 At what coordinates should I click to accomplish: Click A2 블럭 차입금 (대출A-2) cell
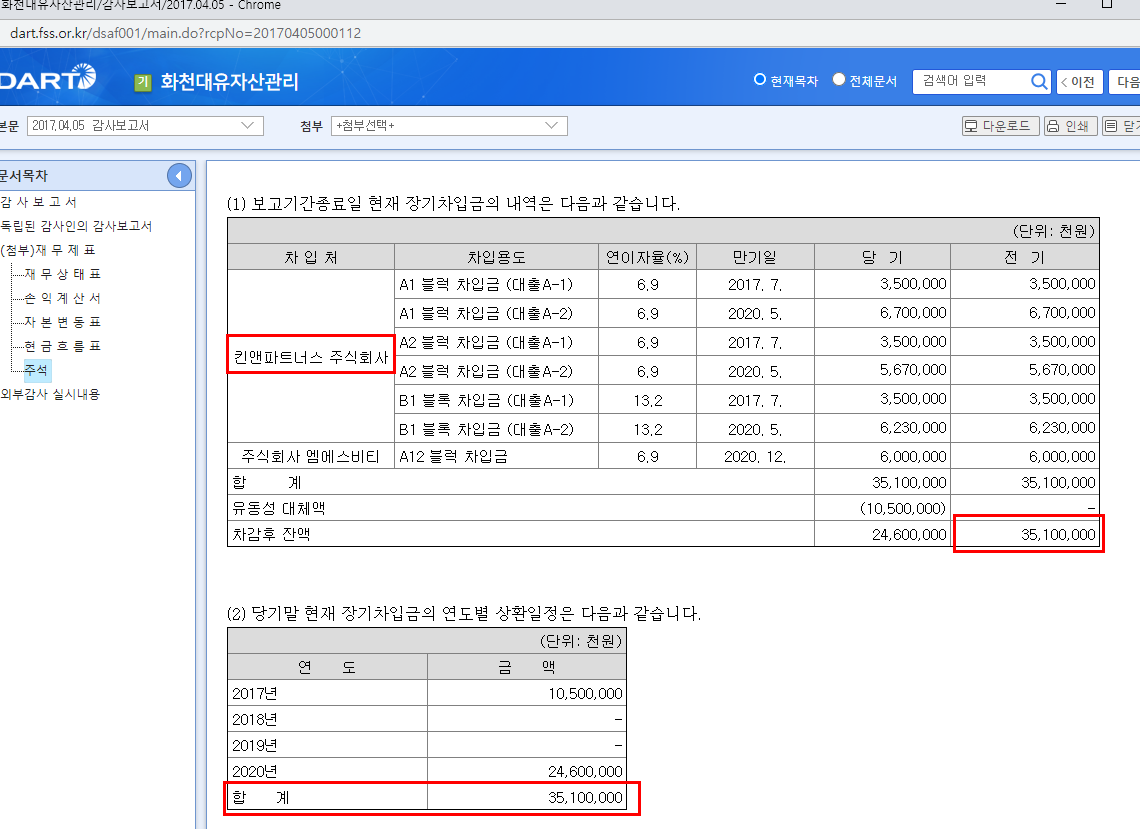497,371
